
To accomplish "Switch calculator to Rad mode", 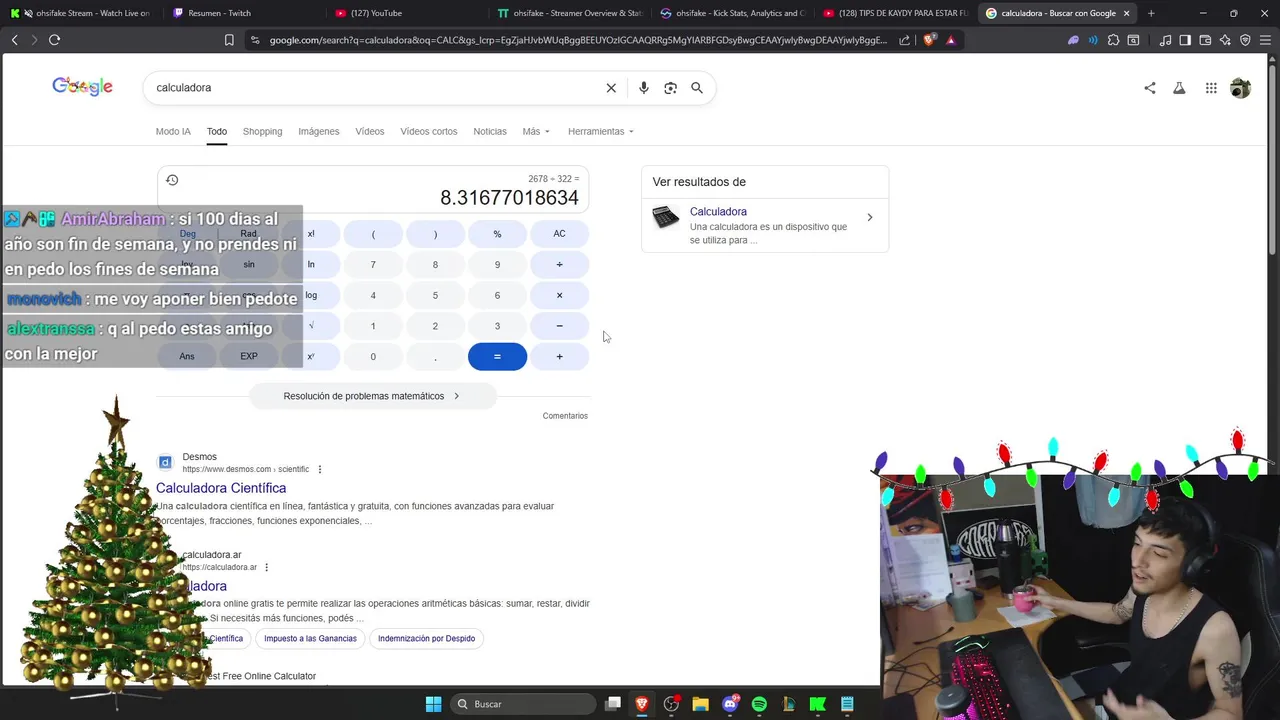I will click(248, 234).
